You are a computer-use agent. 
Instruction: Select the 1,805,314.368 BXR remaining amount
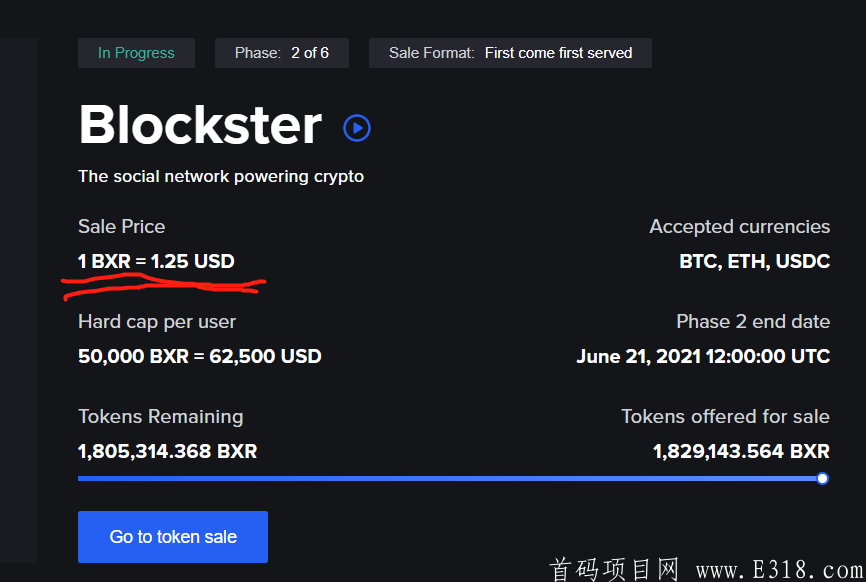click(x=168, y=452)
